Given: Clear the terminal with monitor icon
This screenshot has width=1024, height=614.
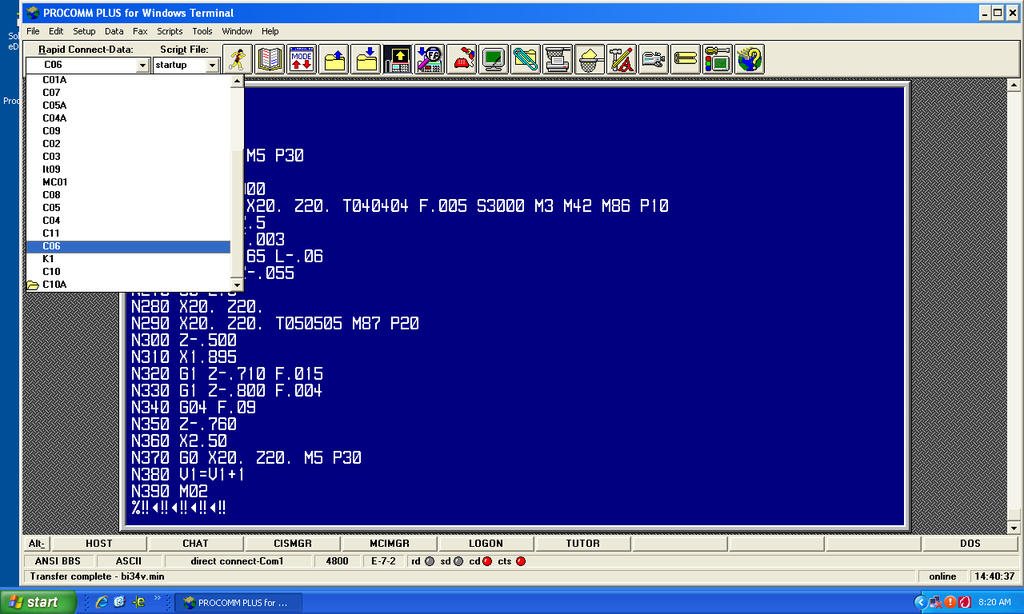Looking at the screenshot, I should coord(494,59).
